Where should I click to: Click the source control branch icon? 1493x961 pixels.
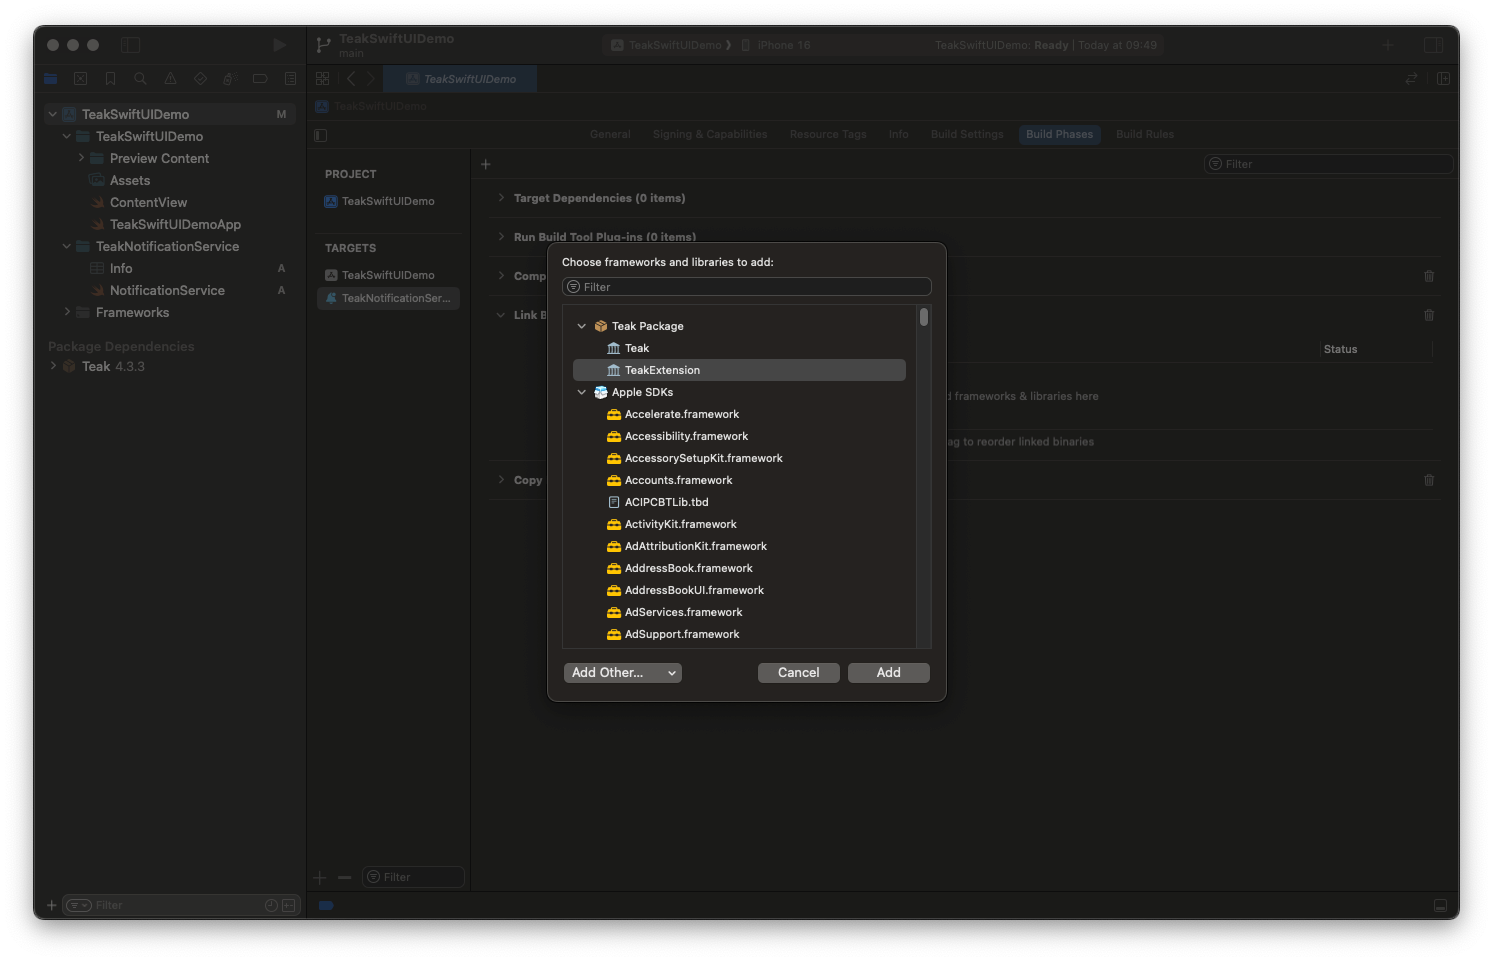click(323, 45)
